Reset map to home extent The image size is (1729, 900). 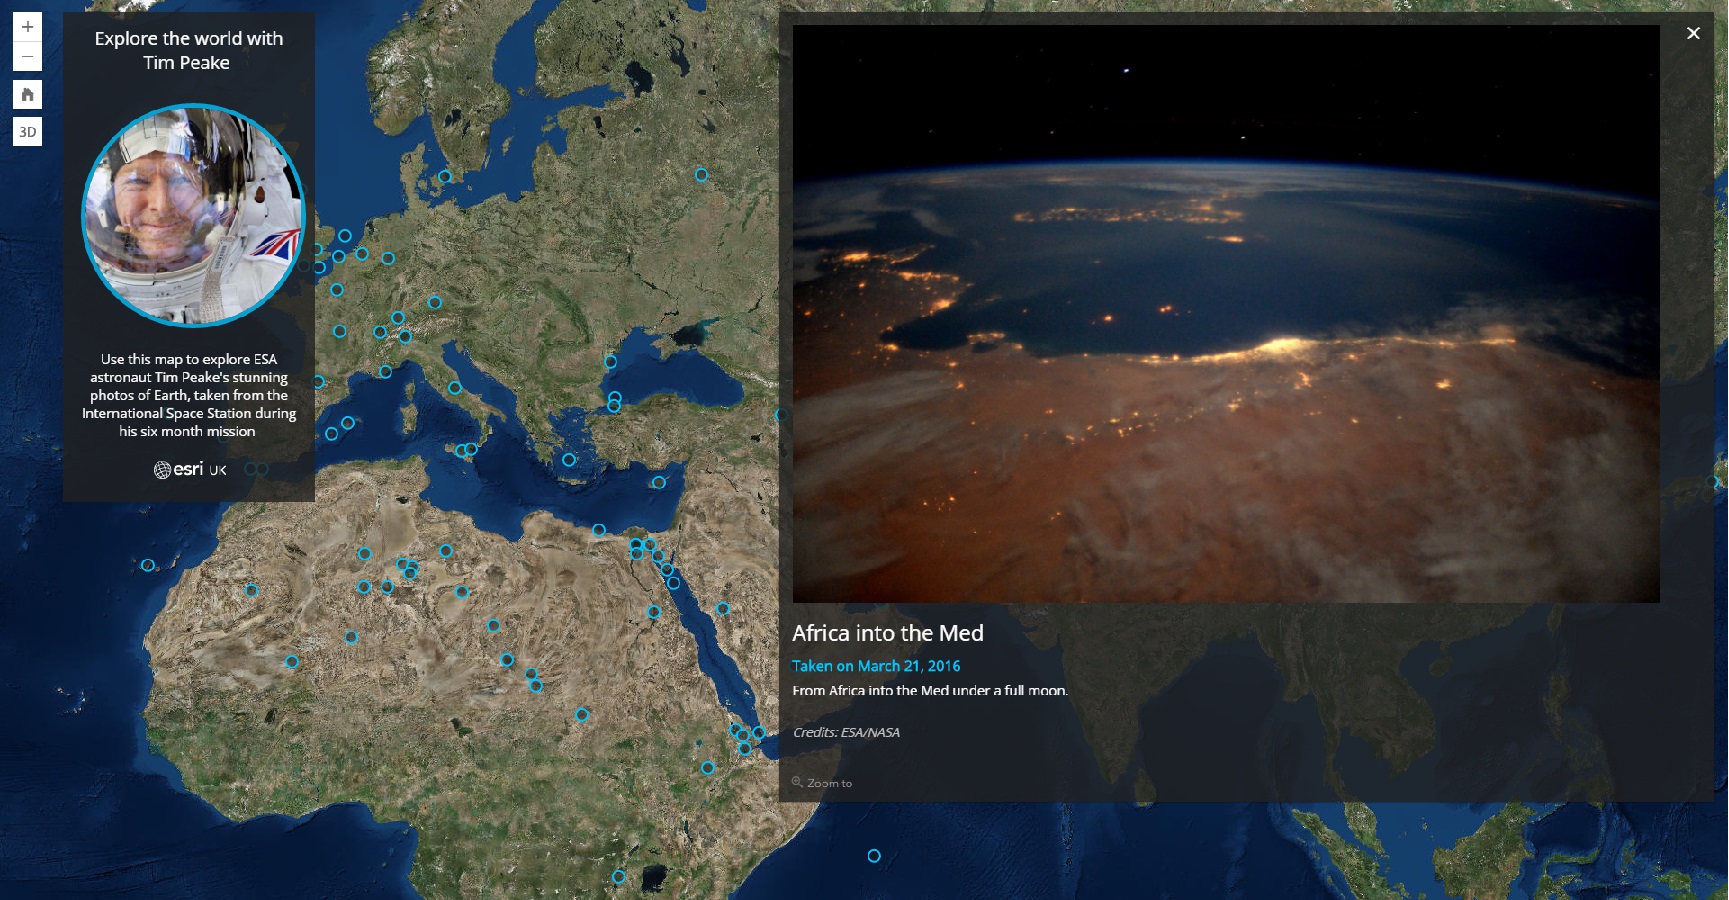(x=27, y=95)
